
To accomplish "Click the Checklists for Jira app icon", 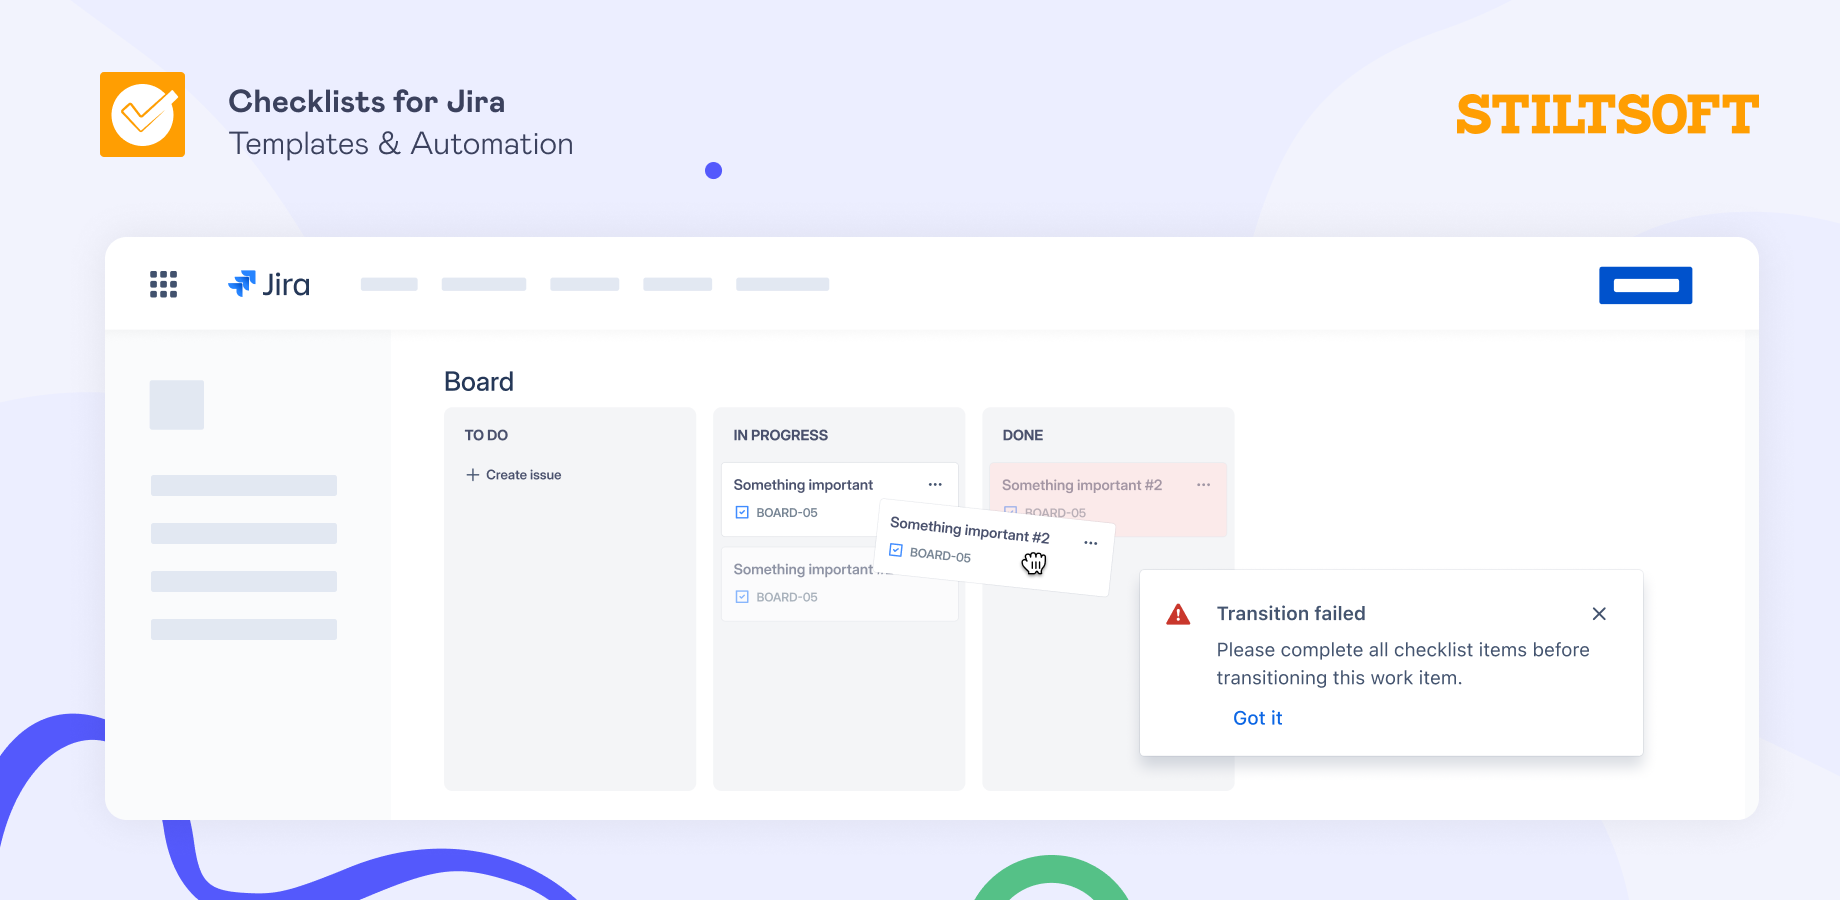I will point(142,114).
